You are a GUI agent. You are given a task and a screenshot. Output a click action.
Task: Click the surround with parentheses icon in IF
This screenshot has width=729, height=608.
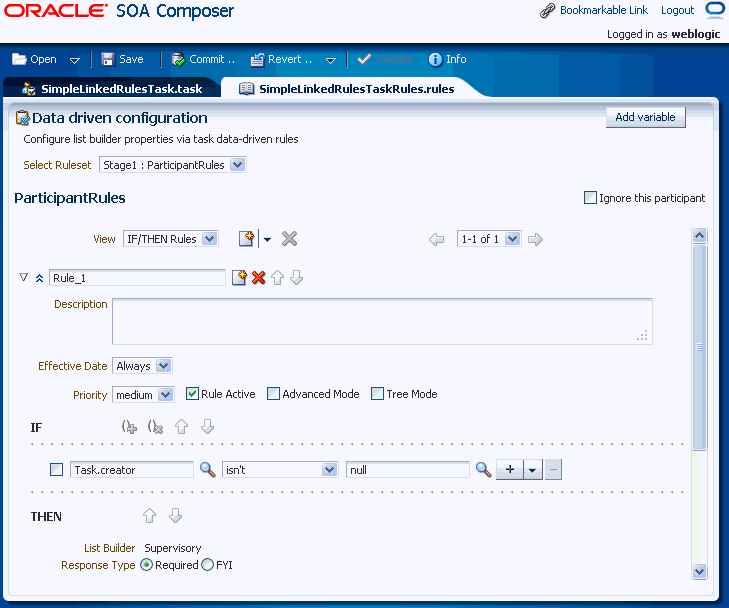click(x=129, y=427)
